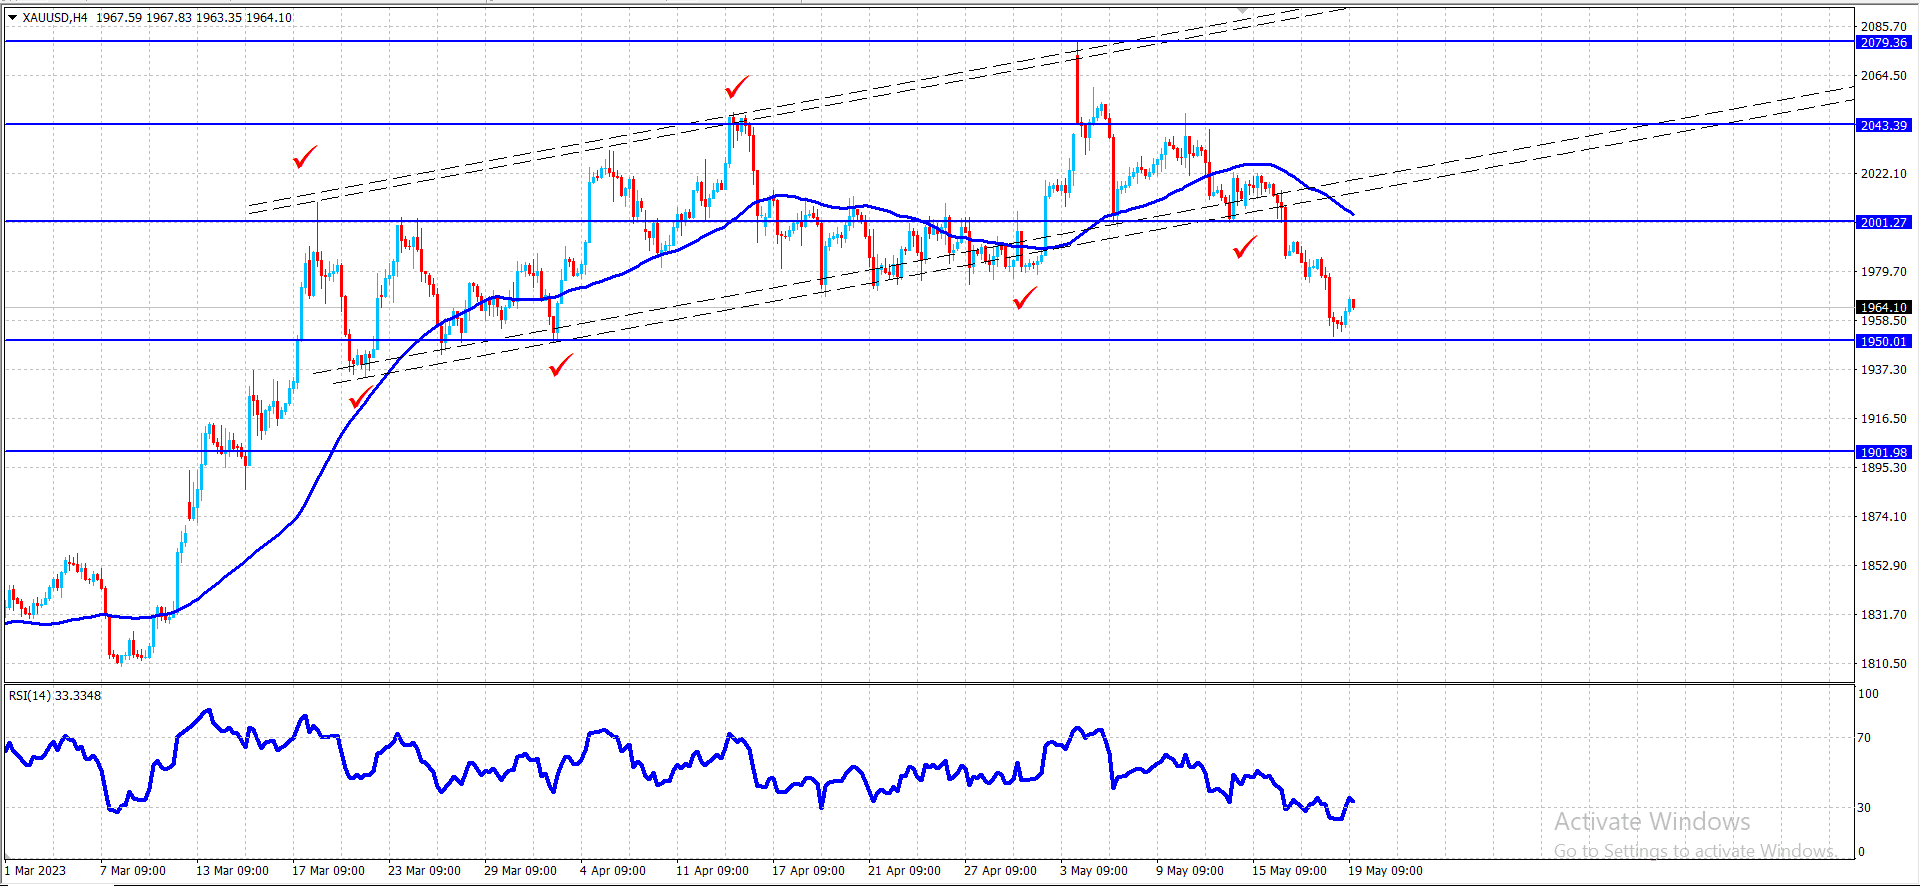Click the RSI 100 level label
Viewport: 1920px width, 886px height.
(x=1868, y=694)
